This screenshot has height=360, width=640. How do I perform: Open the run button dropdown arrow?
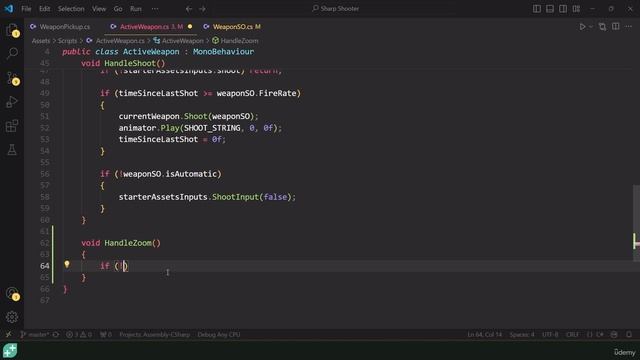click(591, 27)
